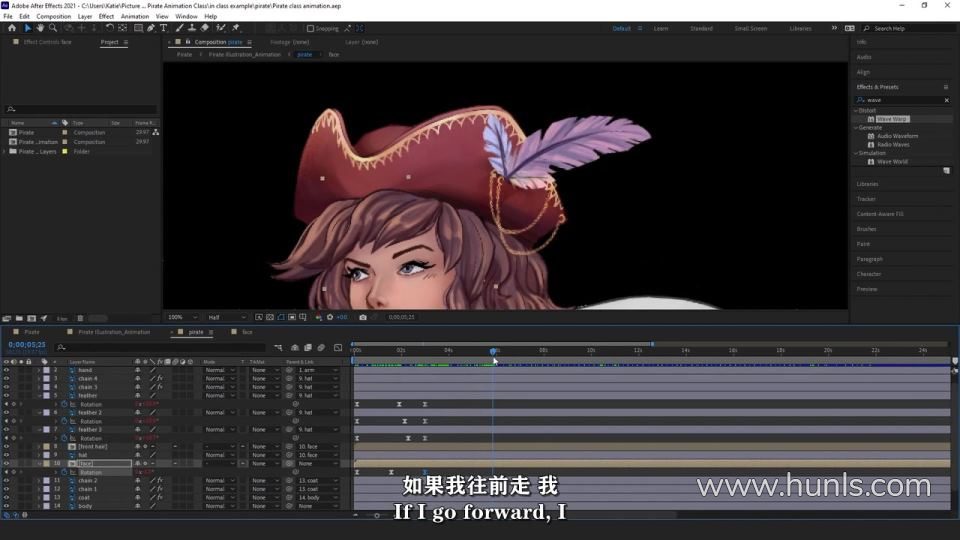Open the Composition menu
Image resolution: width=960 pixels, height=540 pixels.
tap(53, 17)
